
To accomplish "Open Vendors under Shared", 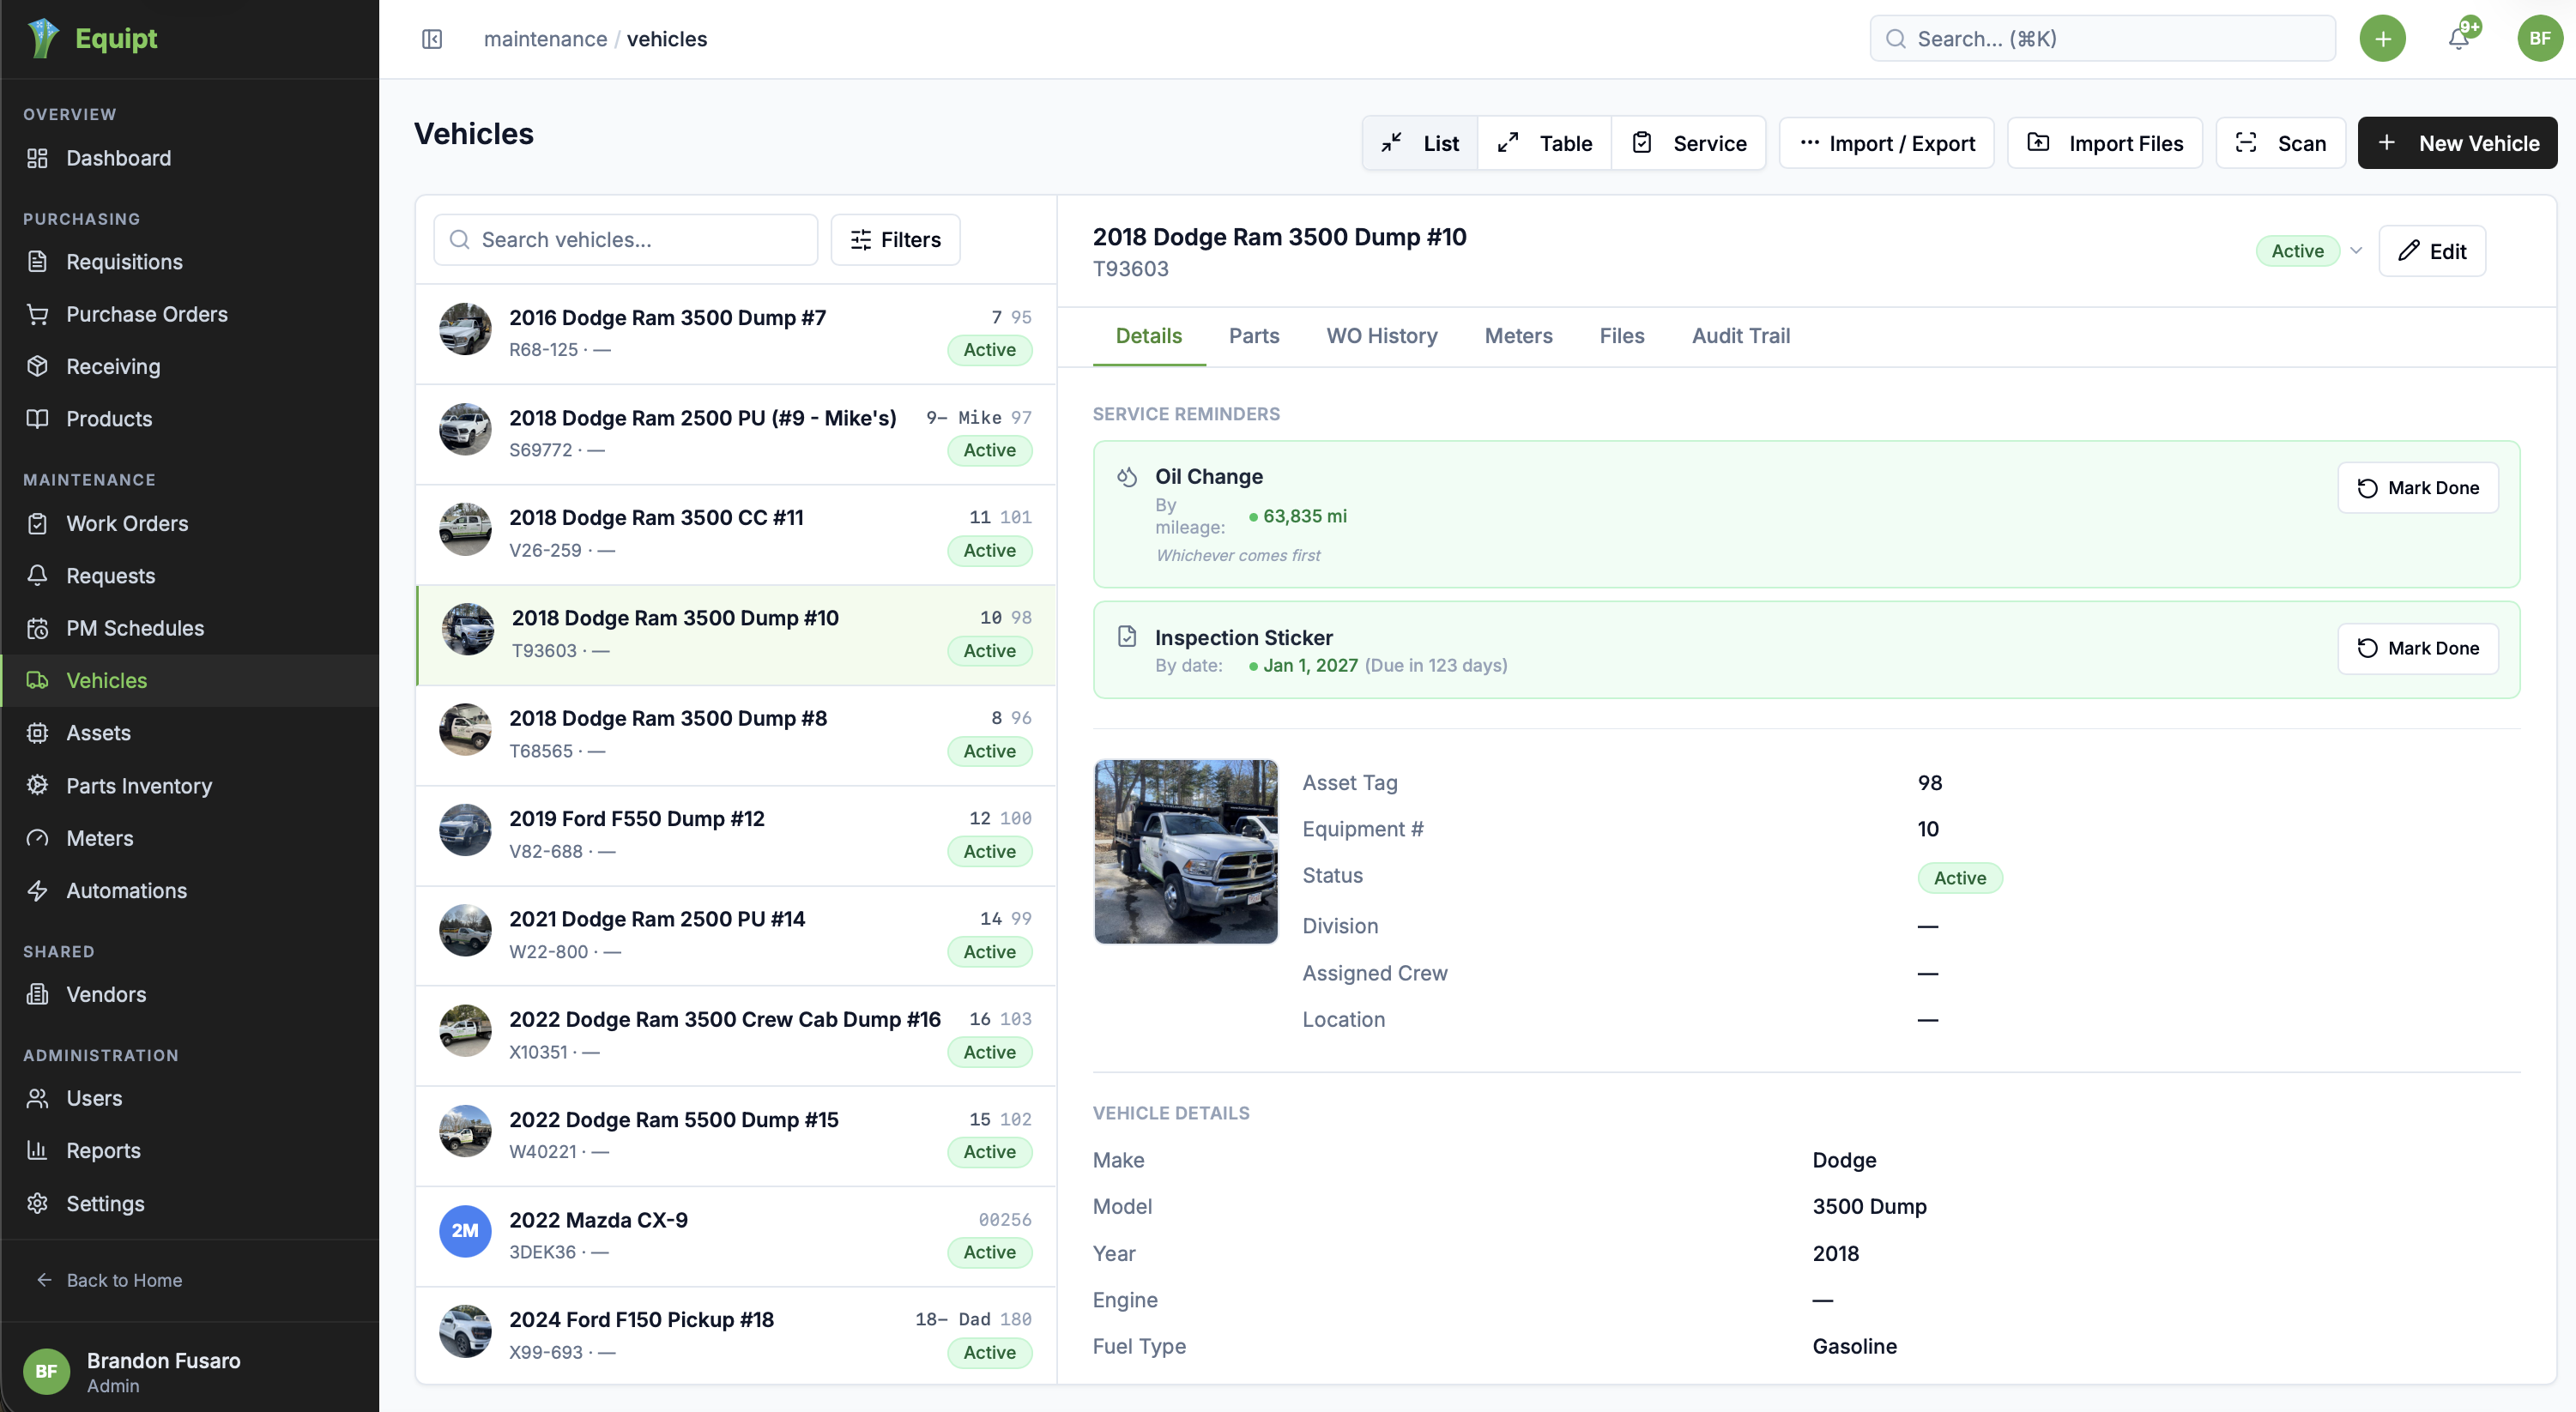I will pyautogui.click(x=190, y=994).
